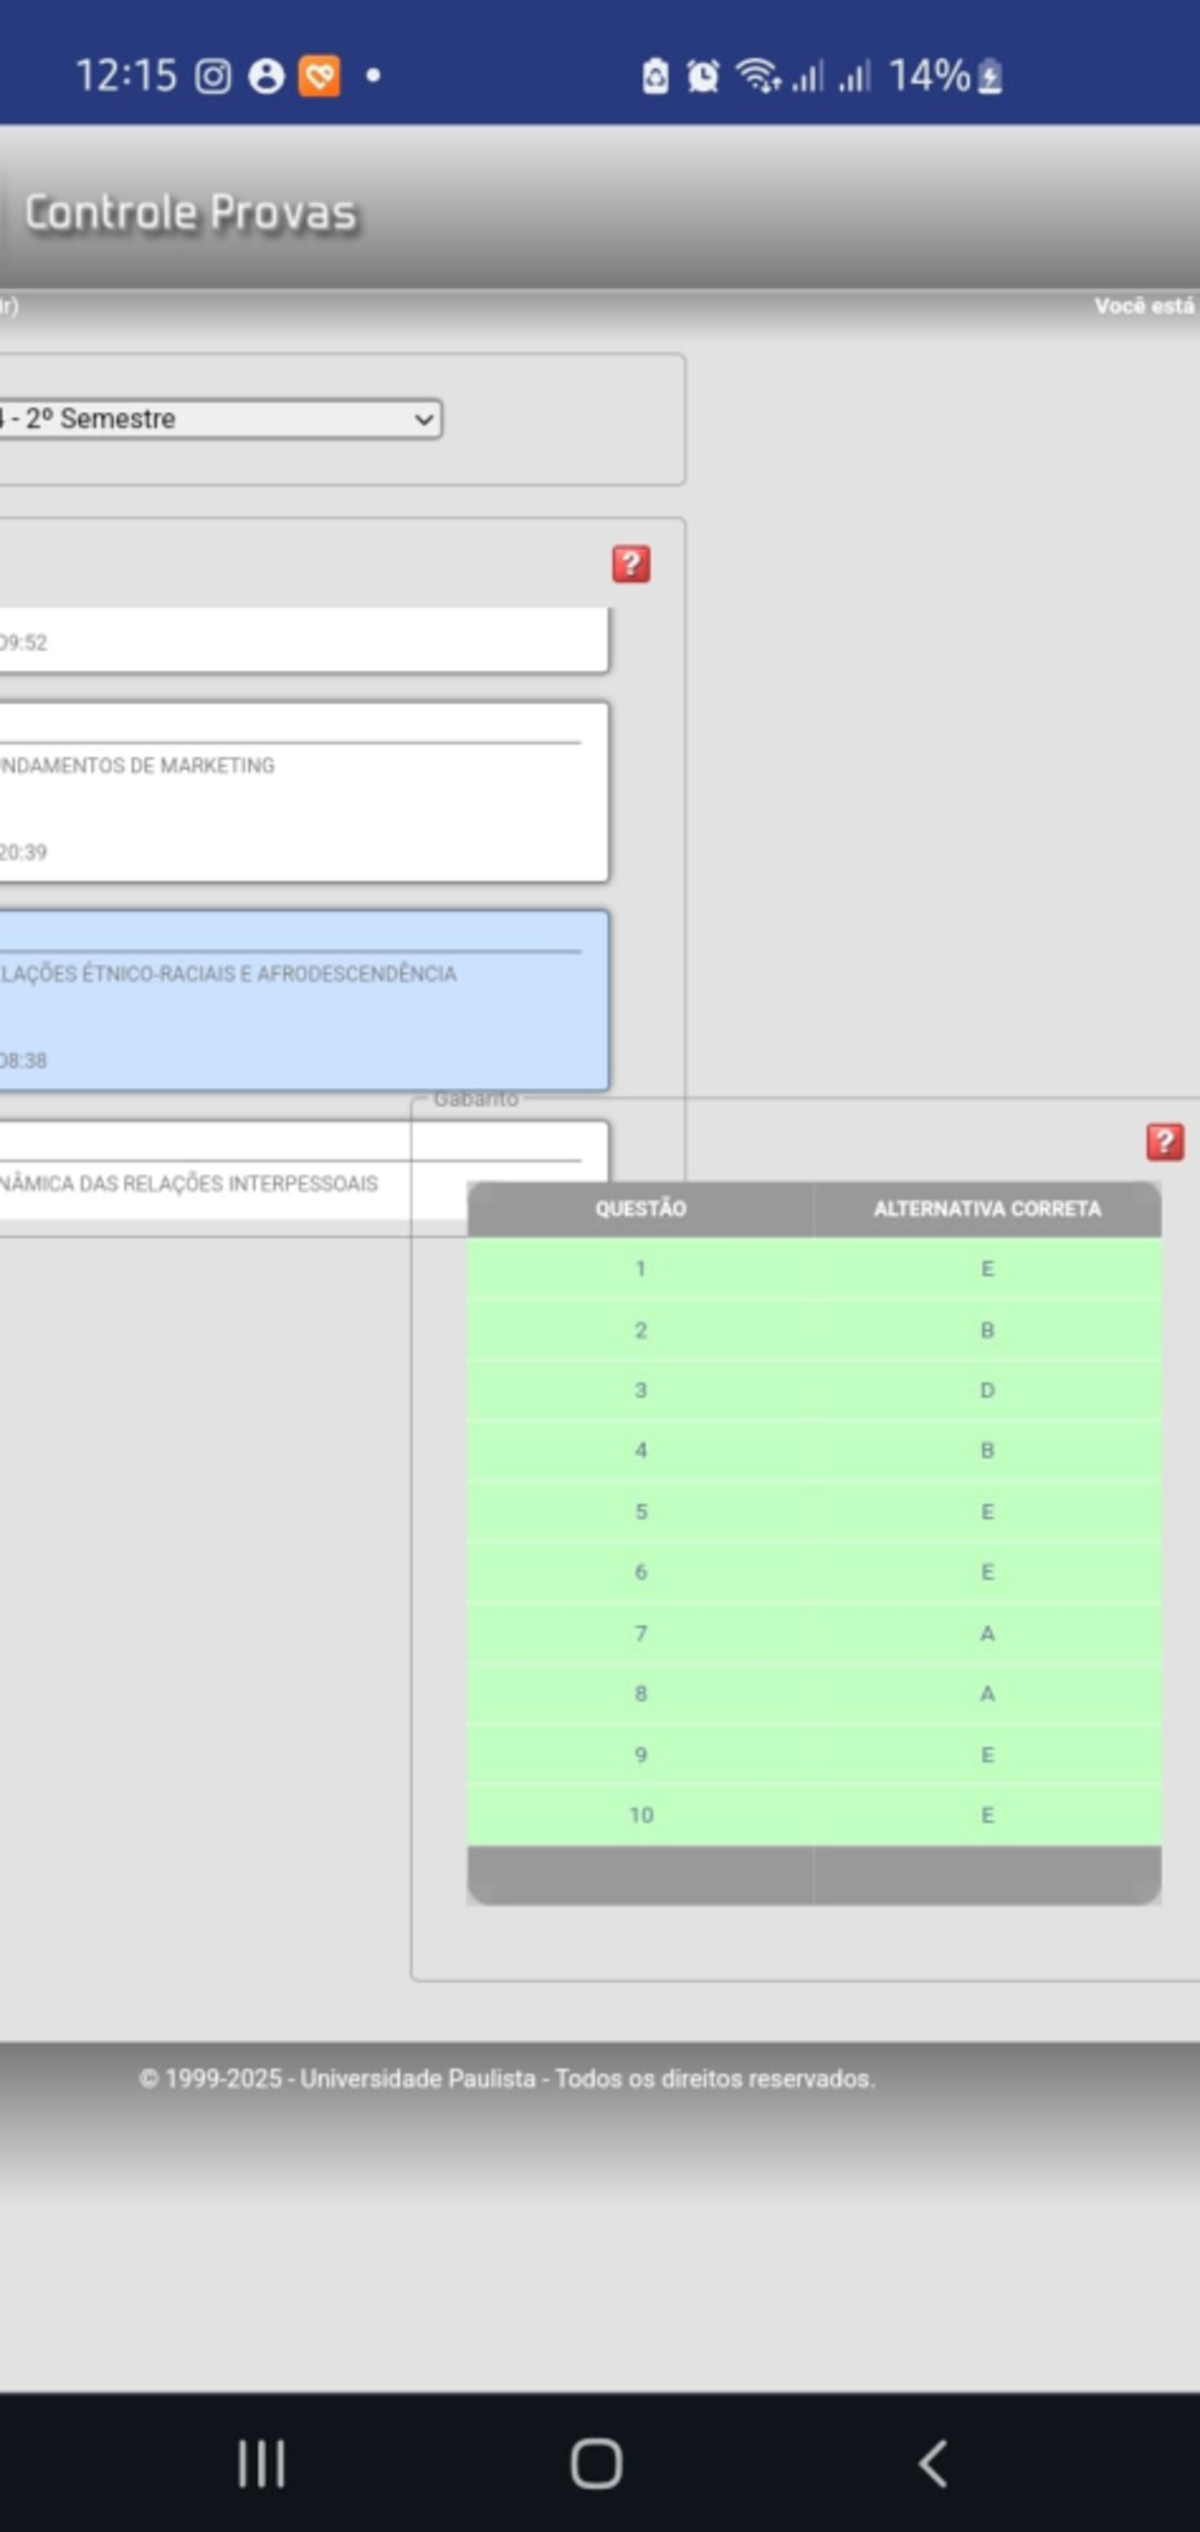Tap the battery charging indicator icon
1200x2532 pixels.
click(990, 77)
